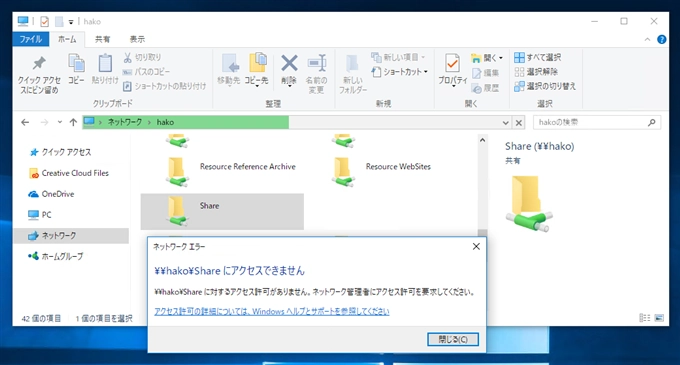Switch to the ホーム tab

tap(67, 39)
